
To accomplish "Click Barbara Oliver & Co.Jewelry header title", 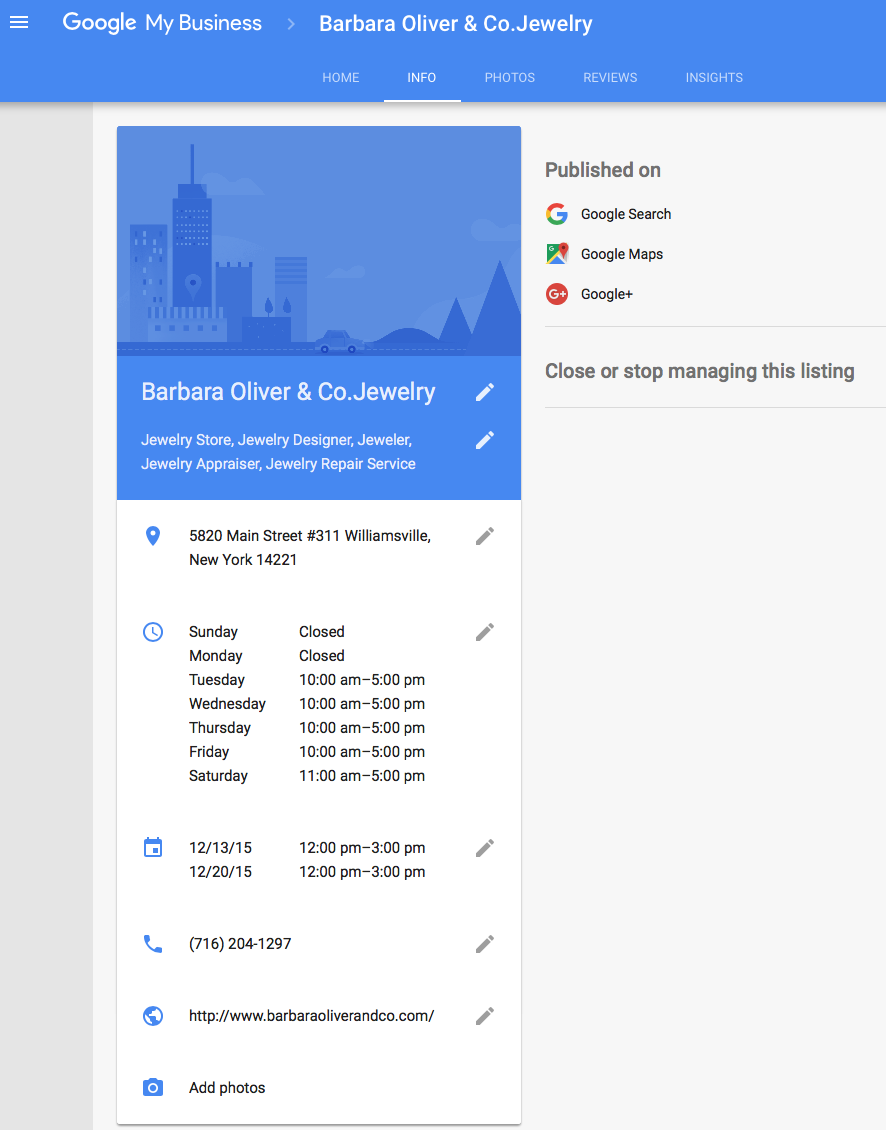I will click(x=456, y=24).
